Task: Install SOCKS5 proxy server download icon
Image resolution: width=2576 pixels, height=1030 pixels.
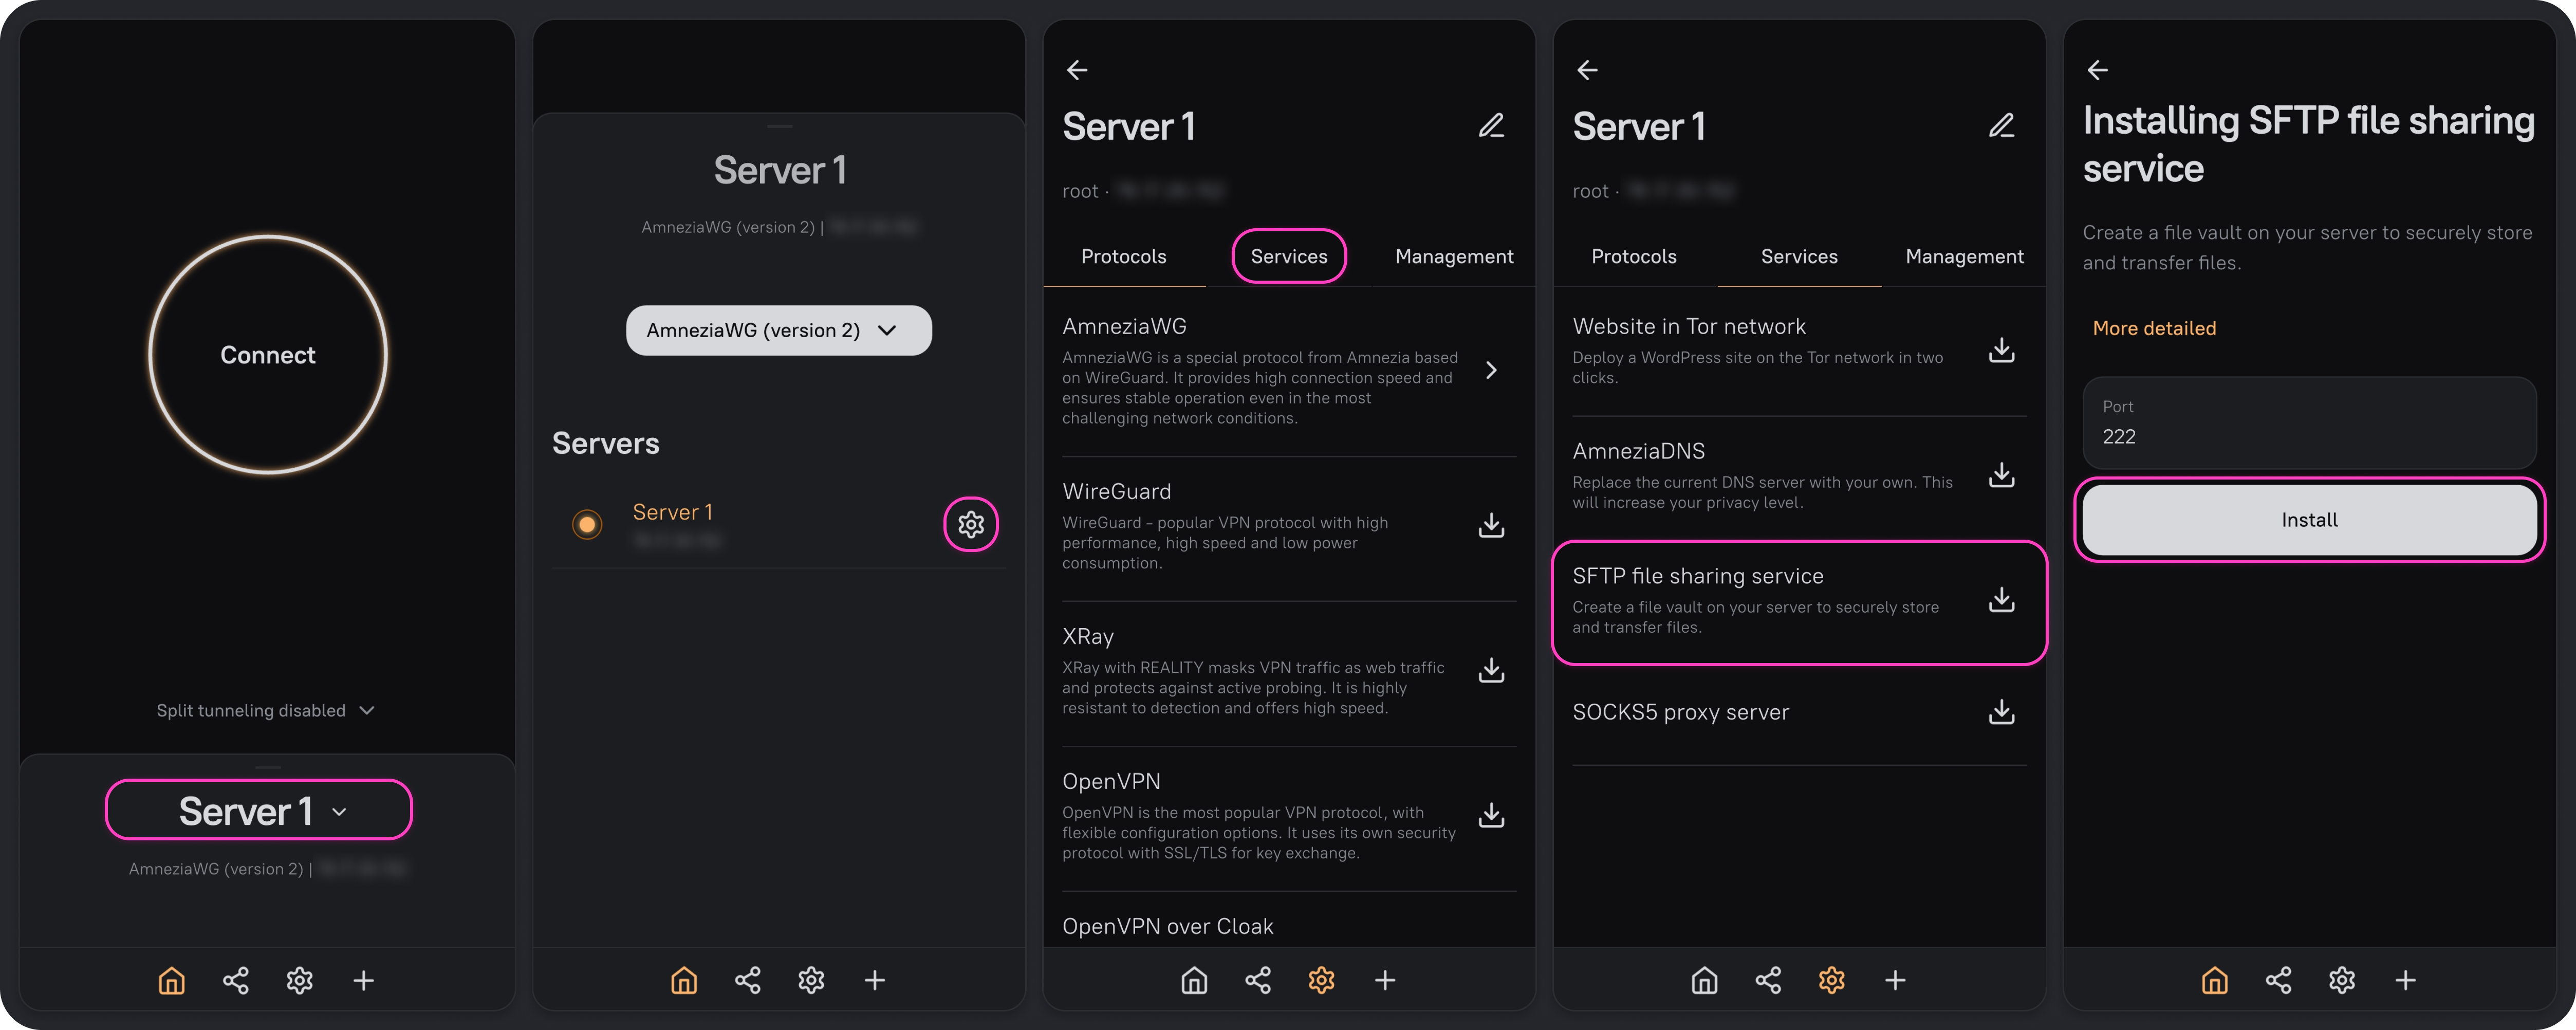Action: pyautogui.click(x=2001, y=712)
